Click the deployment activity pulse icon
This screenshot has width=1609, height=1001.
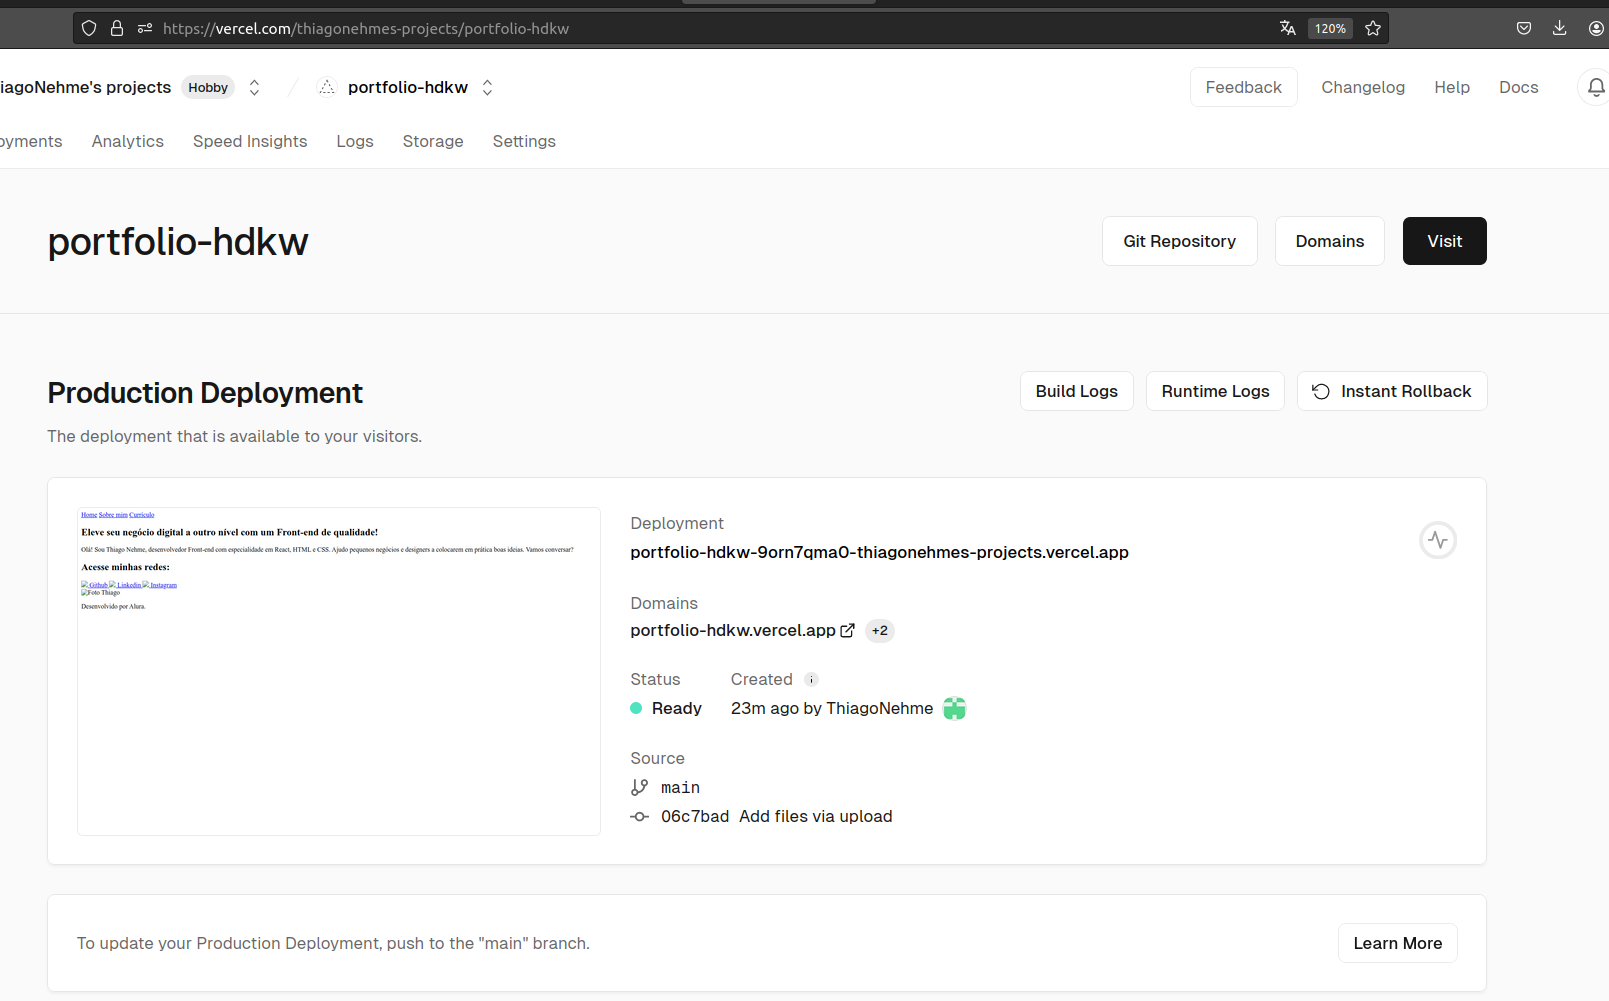tap(1438, 540)
